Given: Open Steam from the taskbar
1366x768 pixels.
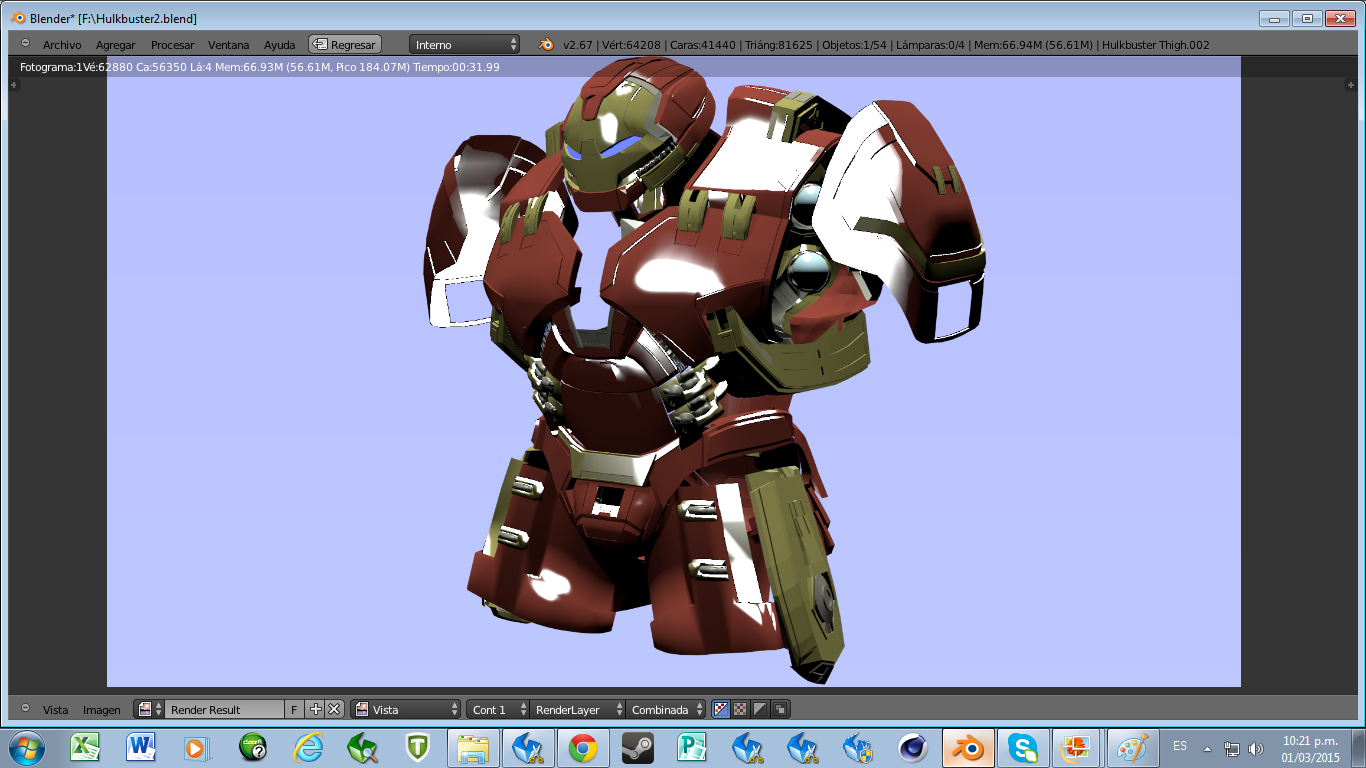Looking at the screenshot, I should (x=637, y=748).
